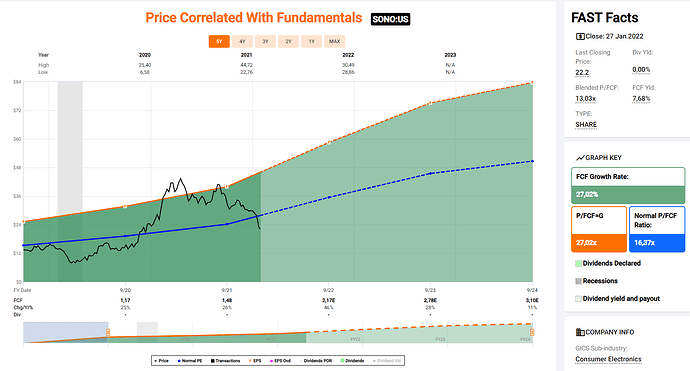Switch chart to 4Y range

(x=242, y=41)
